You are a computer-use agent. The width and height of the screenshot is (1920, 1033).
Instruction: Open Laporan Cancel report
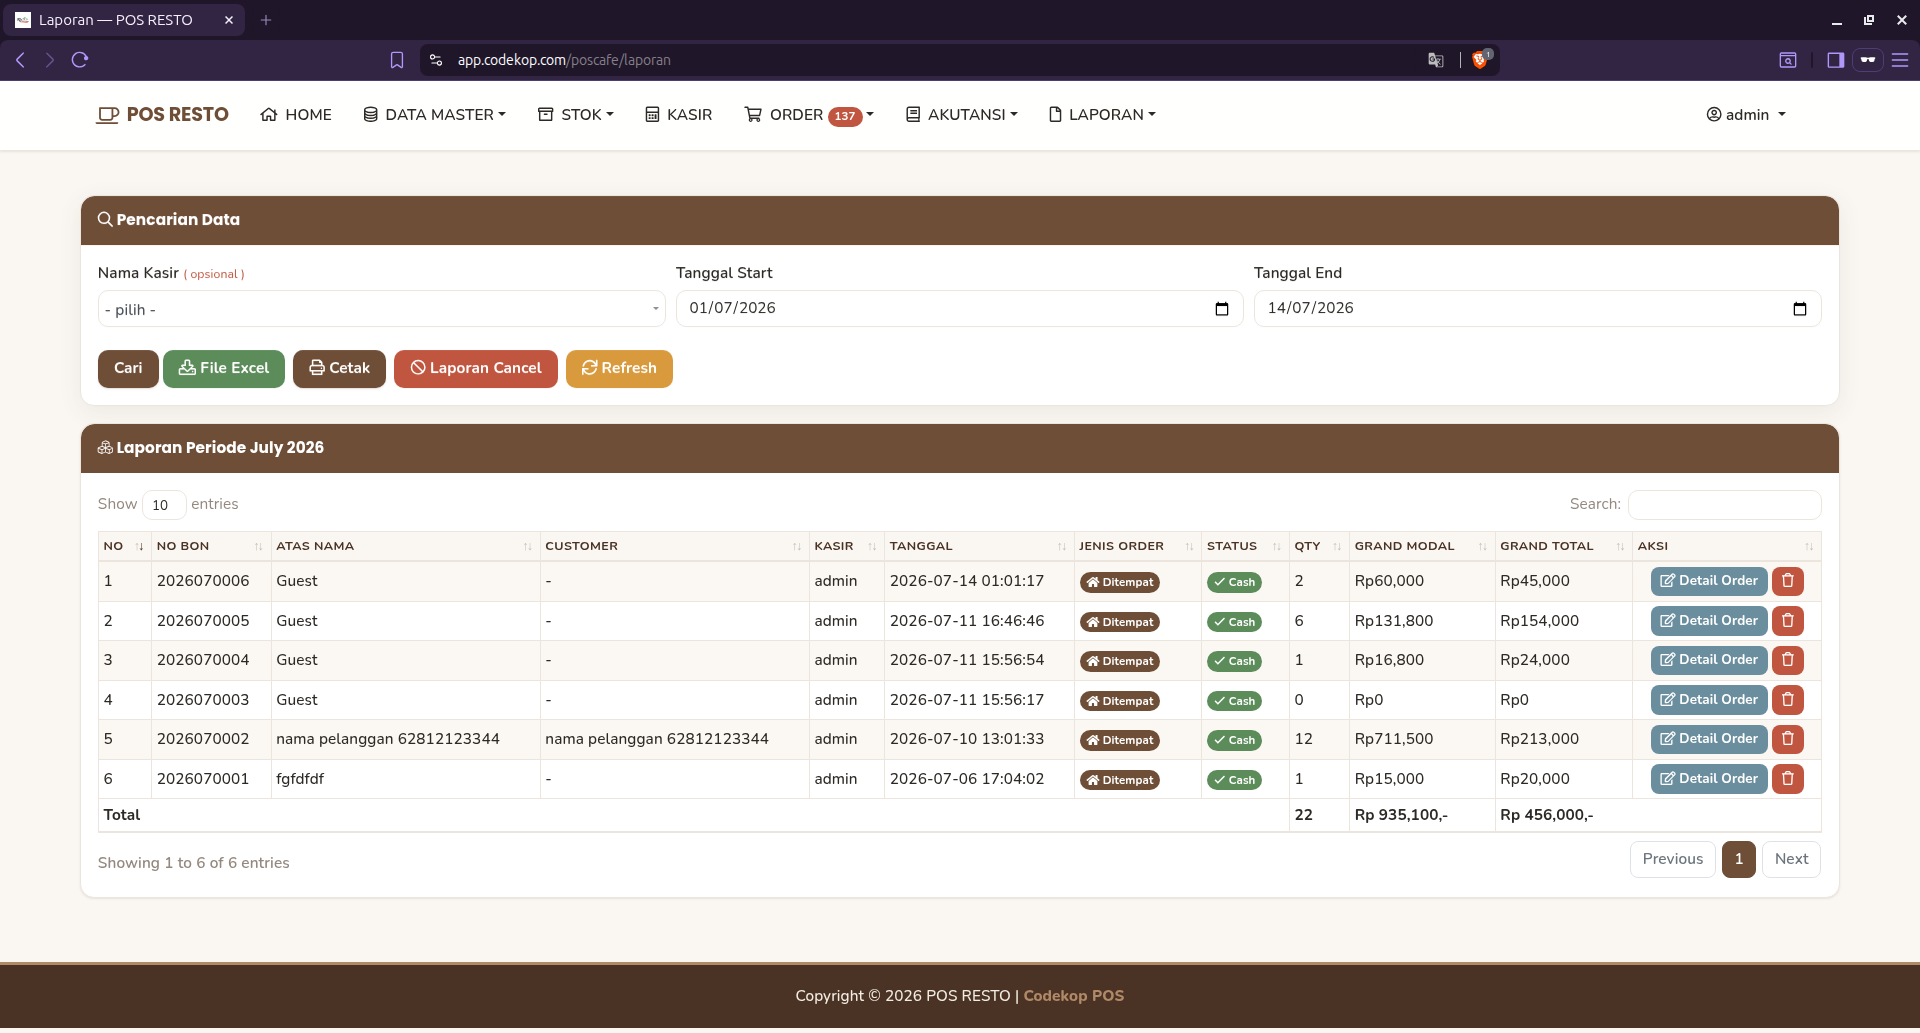(476, 369)
